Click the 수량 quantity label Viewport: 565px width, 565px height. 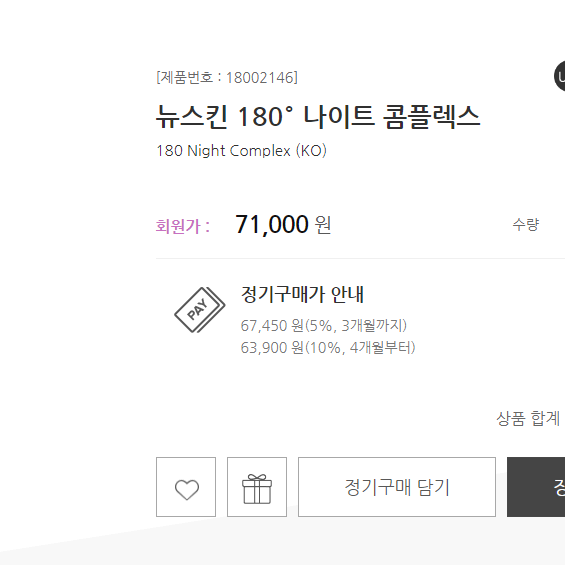click(526, 224)
